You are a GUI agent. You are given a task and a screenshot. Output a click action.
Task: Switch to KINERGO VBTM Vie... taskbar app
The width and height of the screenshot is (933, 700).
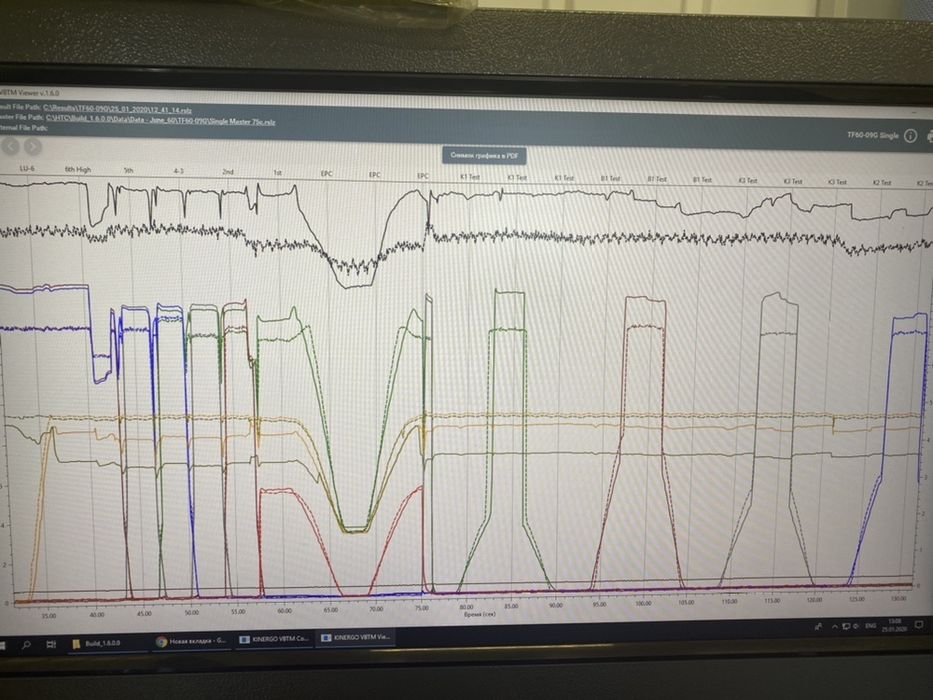(x=355, y=638)
